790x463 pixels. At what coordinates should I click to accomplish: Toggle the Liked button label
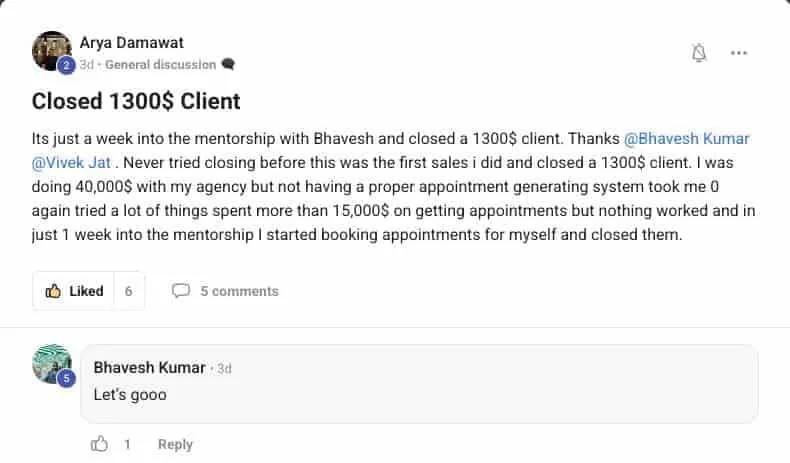click(x=86, y=291)
